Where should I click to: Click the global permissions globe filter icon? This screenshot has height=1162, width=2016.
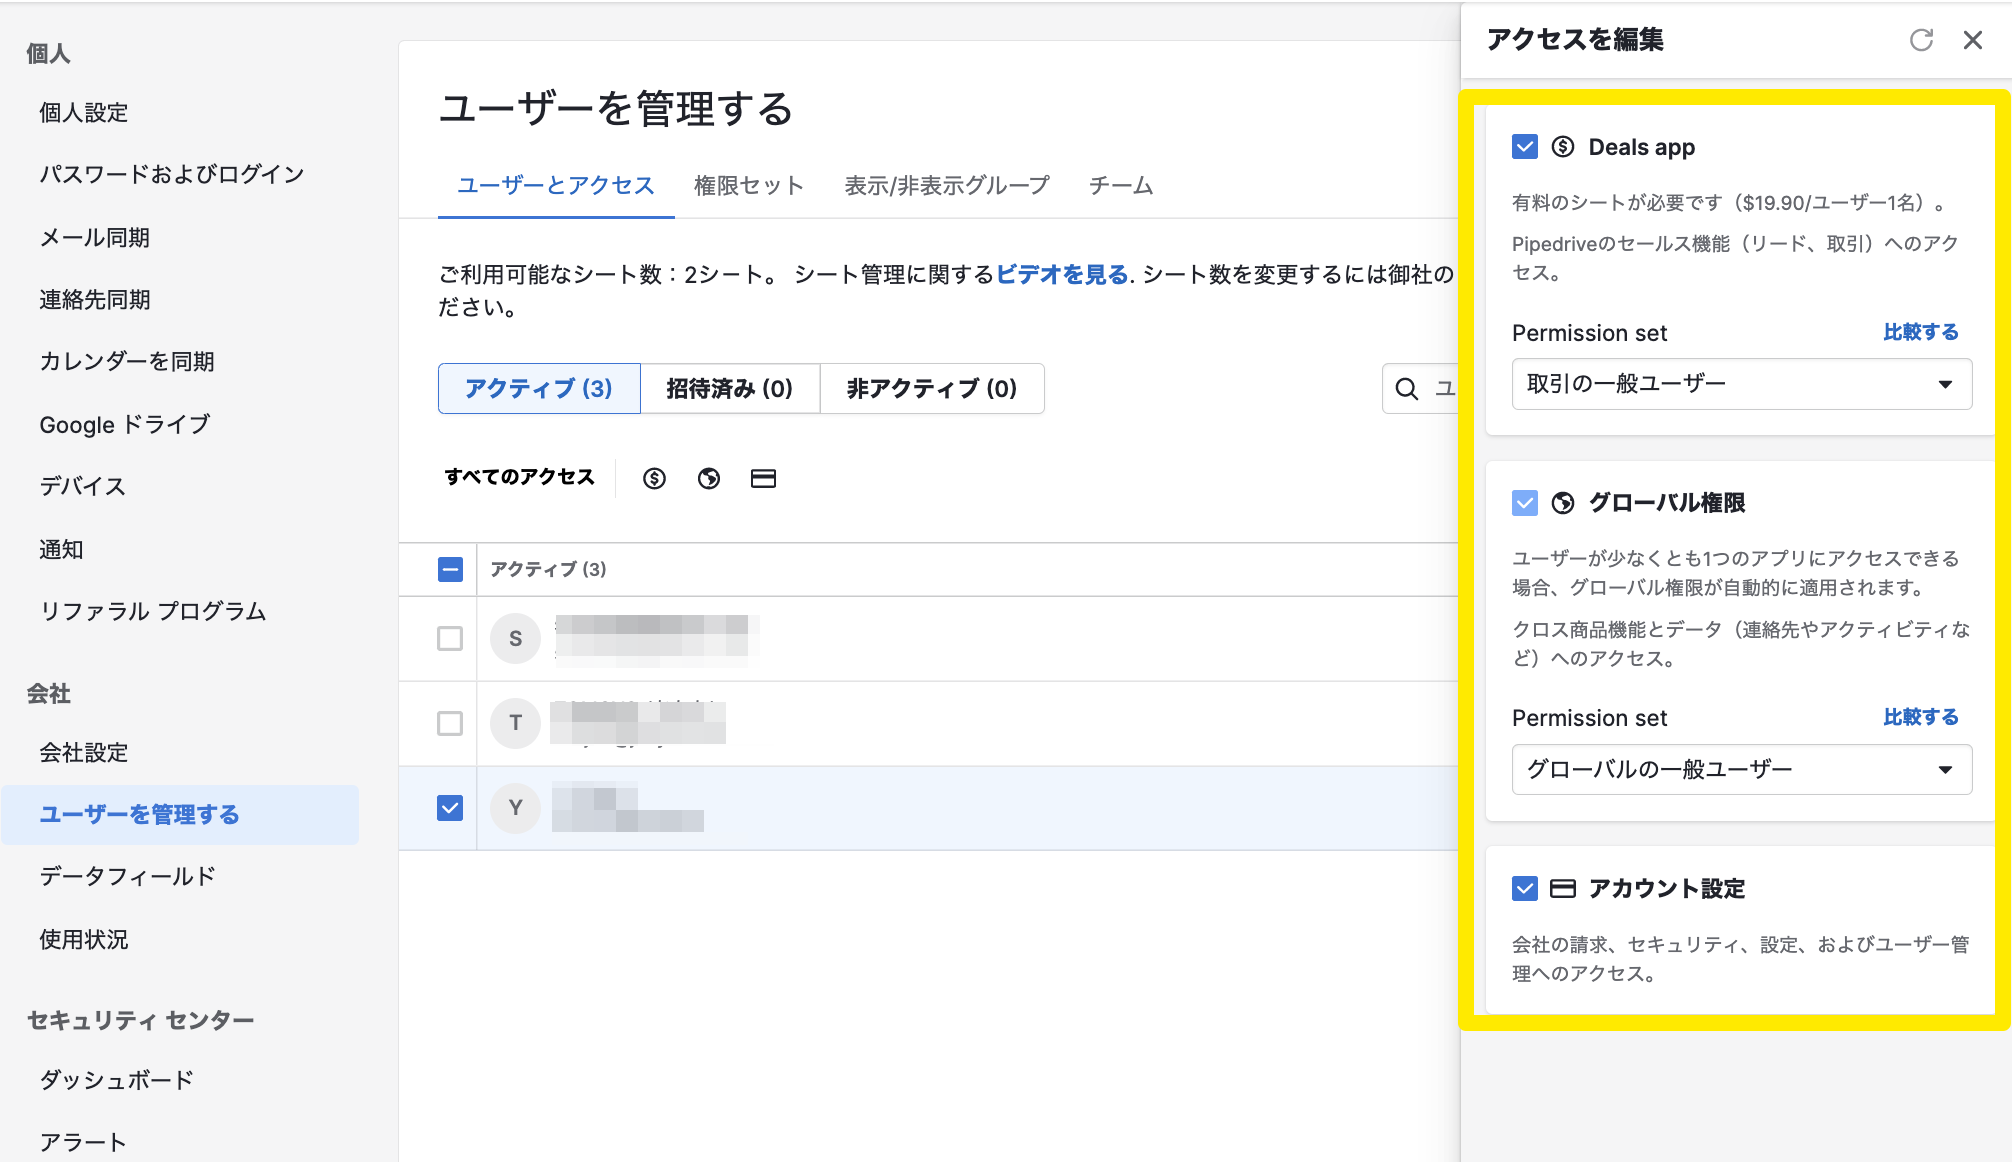tap(709, 478)
